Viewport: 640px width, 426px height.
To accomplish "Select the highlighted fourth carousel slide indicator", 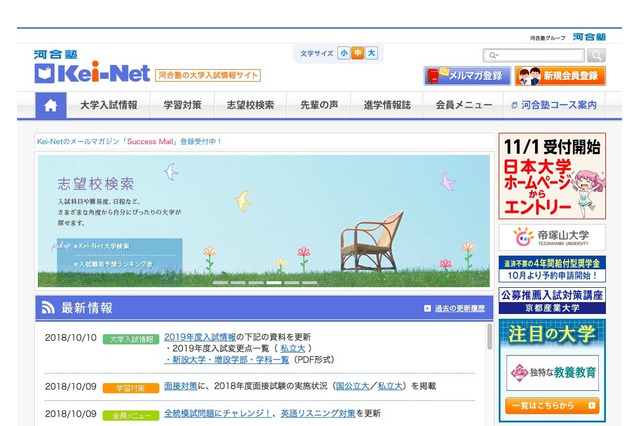I will click(274, 282).
